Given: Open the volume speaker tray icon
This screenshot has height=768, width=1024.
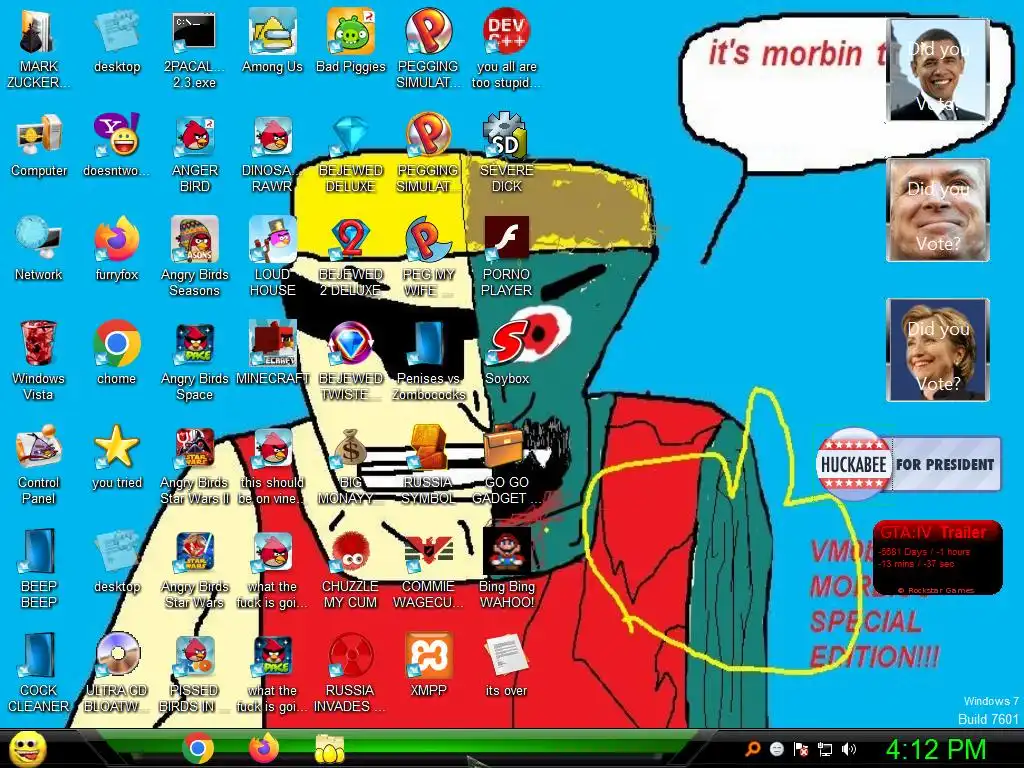Looking at the screenshot, I should pos(849,749).
